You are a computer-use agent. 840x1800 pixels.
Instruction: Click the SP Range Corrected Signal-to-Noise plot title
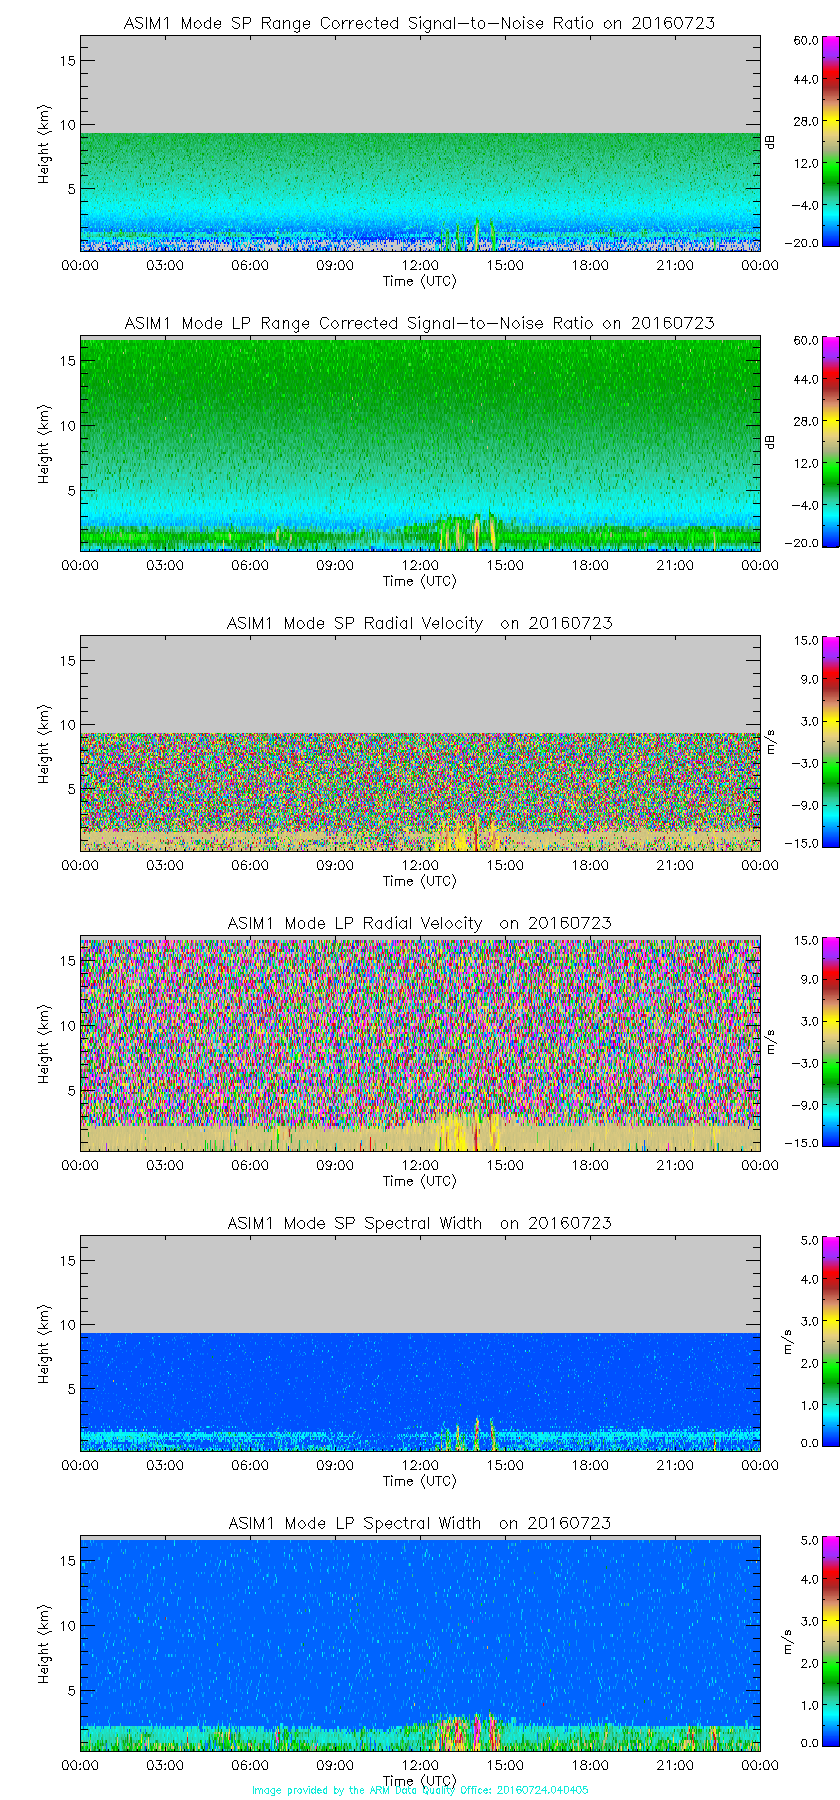pyautogui.click(x=419, y=23)
